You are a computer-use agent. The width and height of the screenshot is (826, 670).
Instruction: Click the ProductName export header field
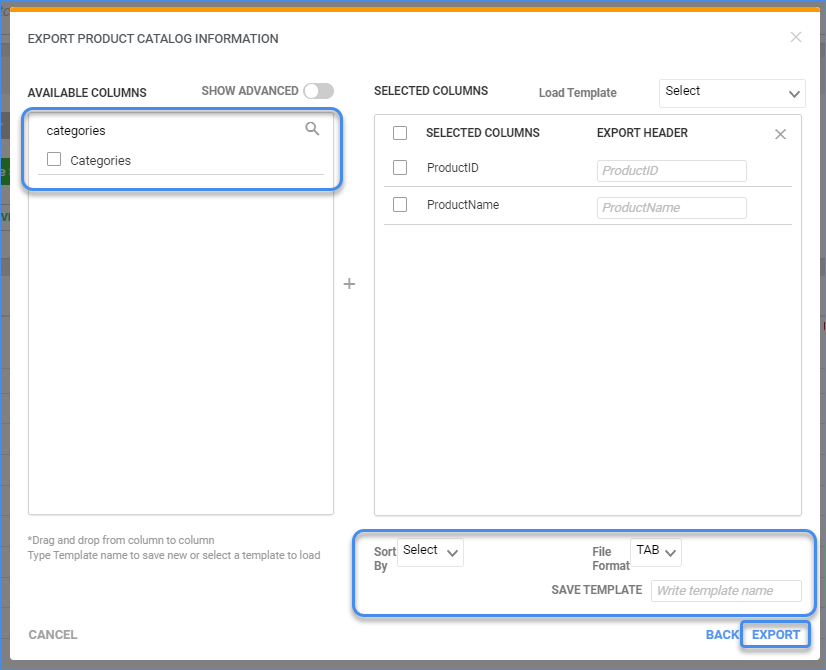[671, 207]
